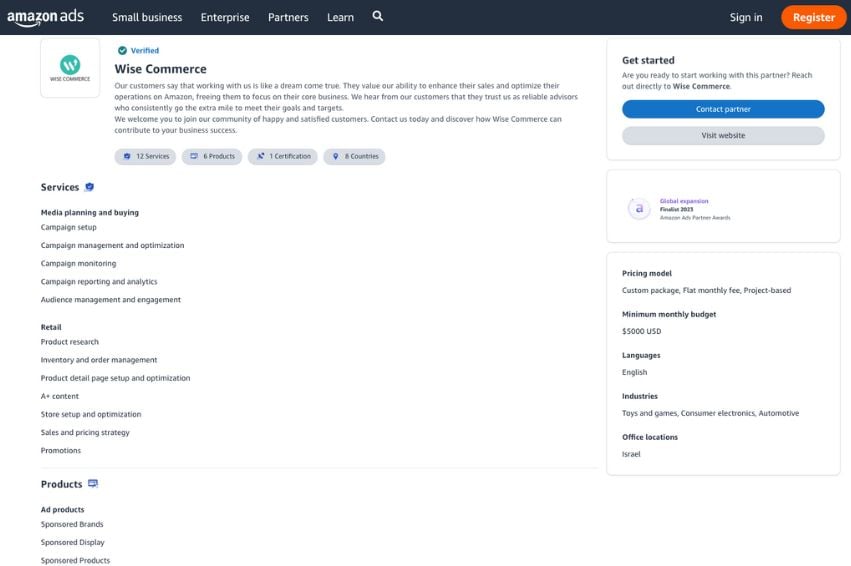Open the Partners menu
Viewport: 851px width, 566px height.
point(288,17)
